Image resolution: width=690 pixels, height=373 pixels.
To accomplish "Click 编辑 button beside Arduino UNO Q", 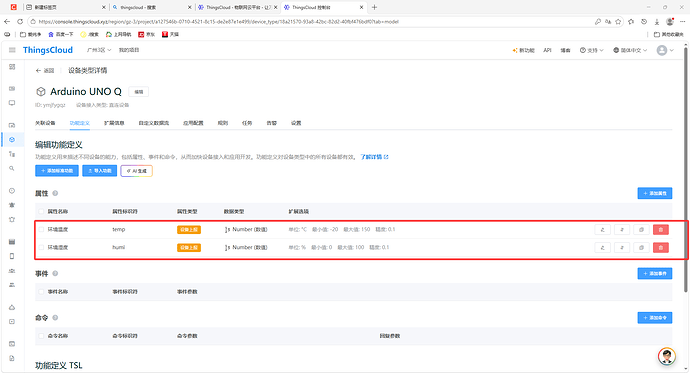I will click(x=139, y=92).
